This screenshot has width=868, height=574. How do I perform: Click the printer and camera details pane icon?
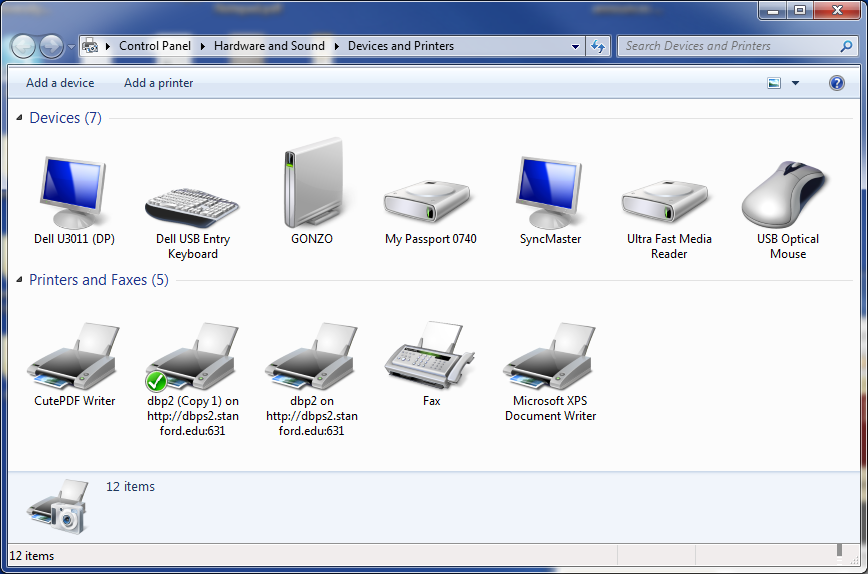[58, 506]
